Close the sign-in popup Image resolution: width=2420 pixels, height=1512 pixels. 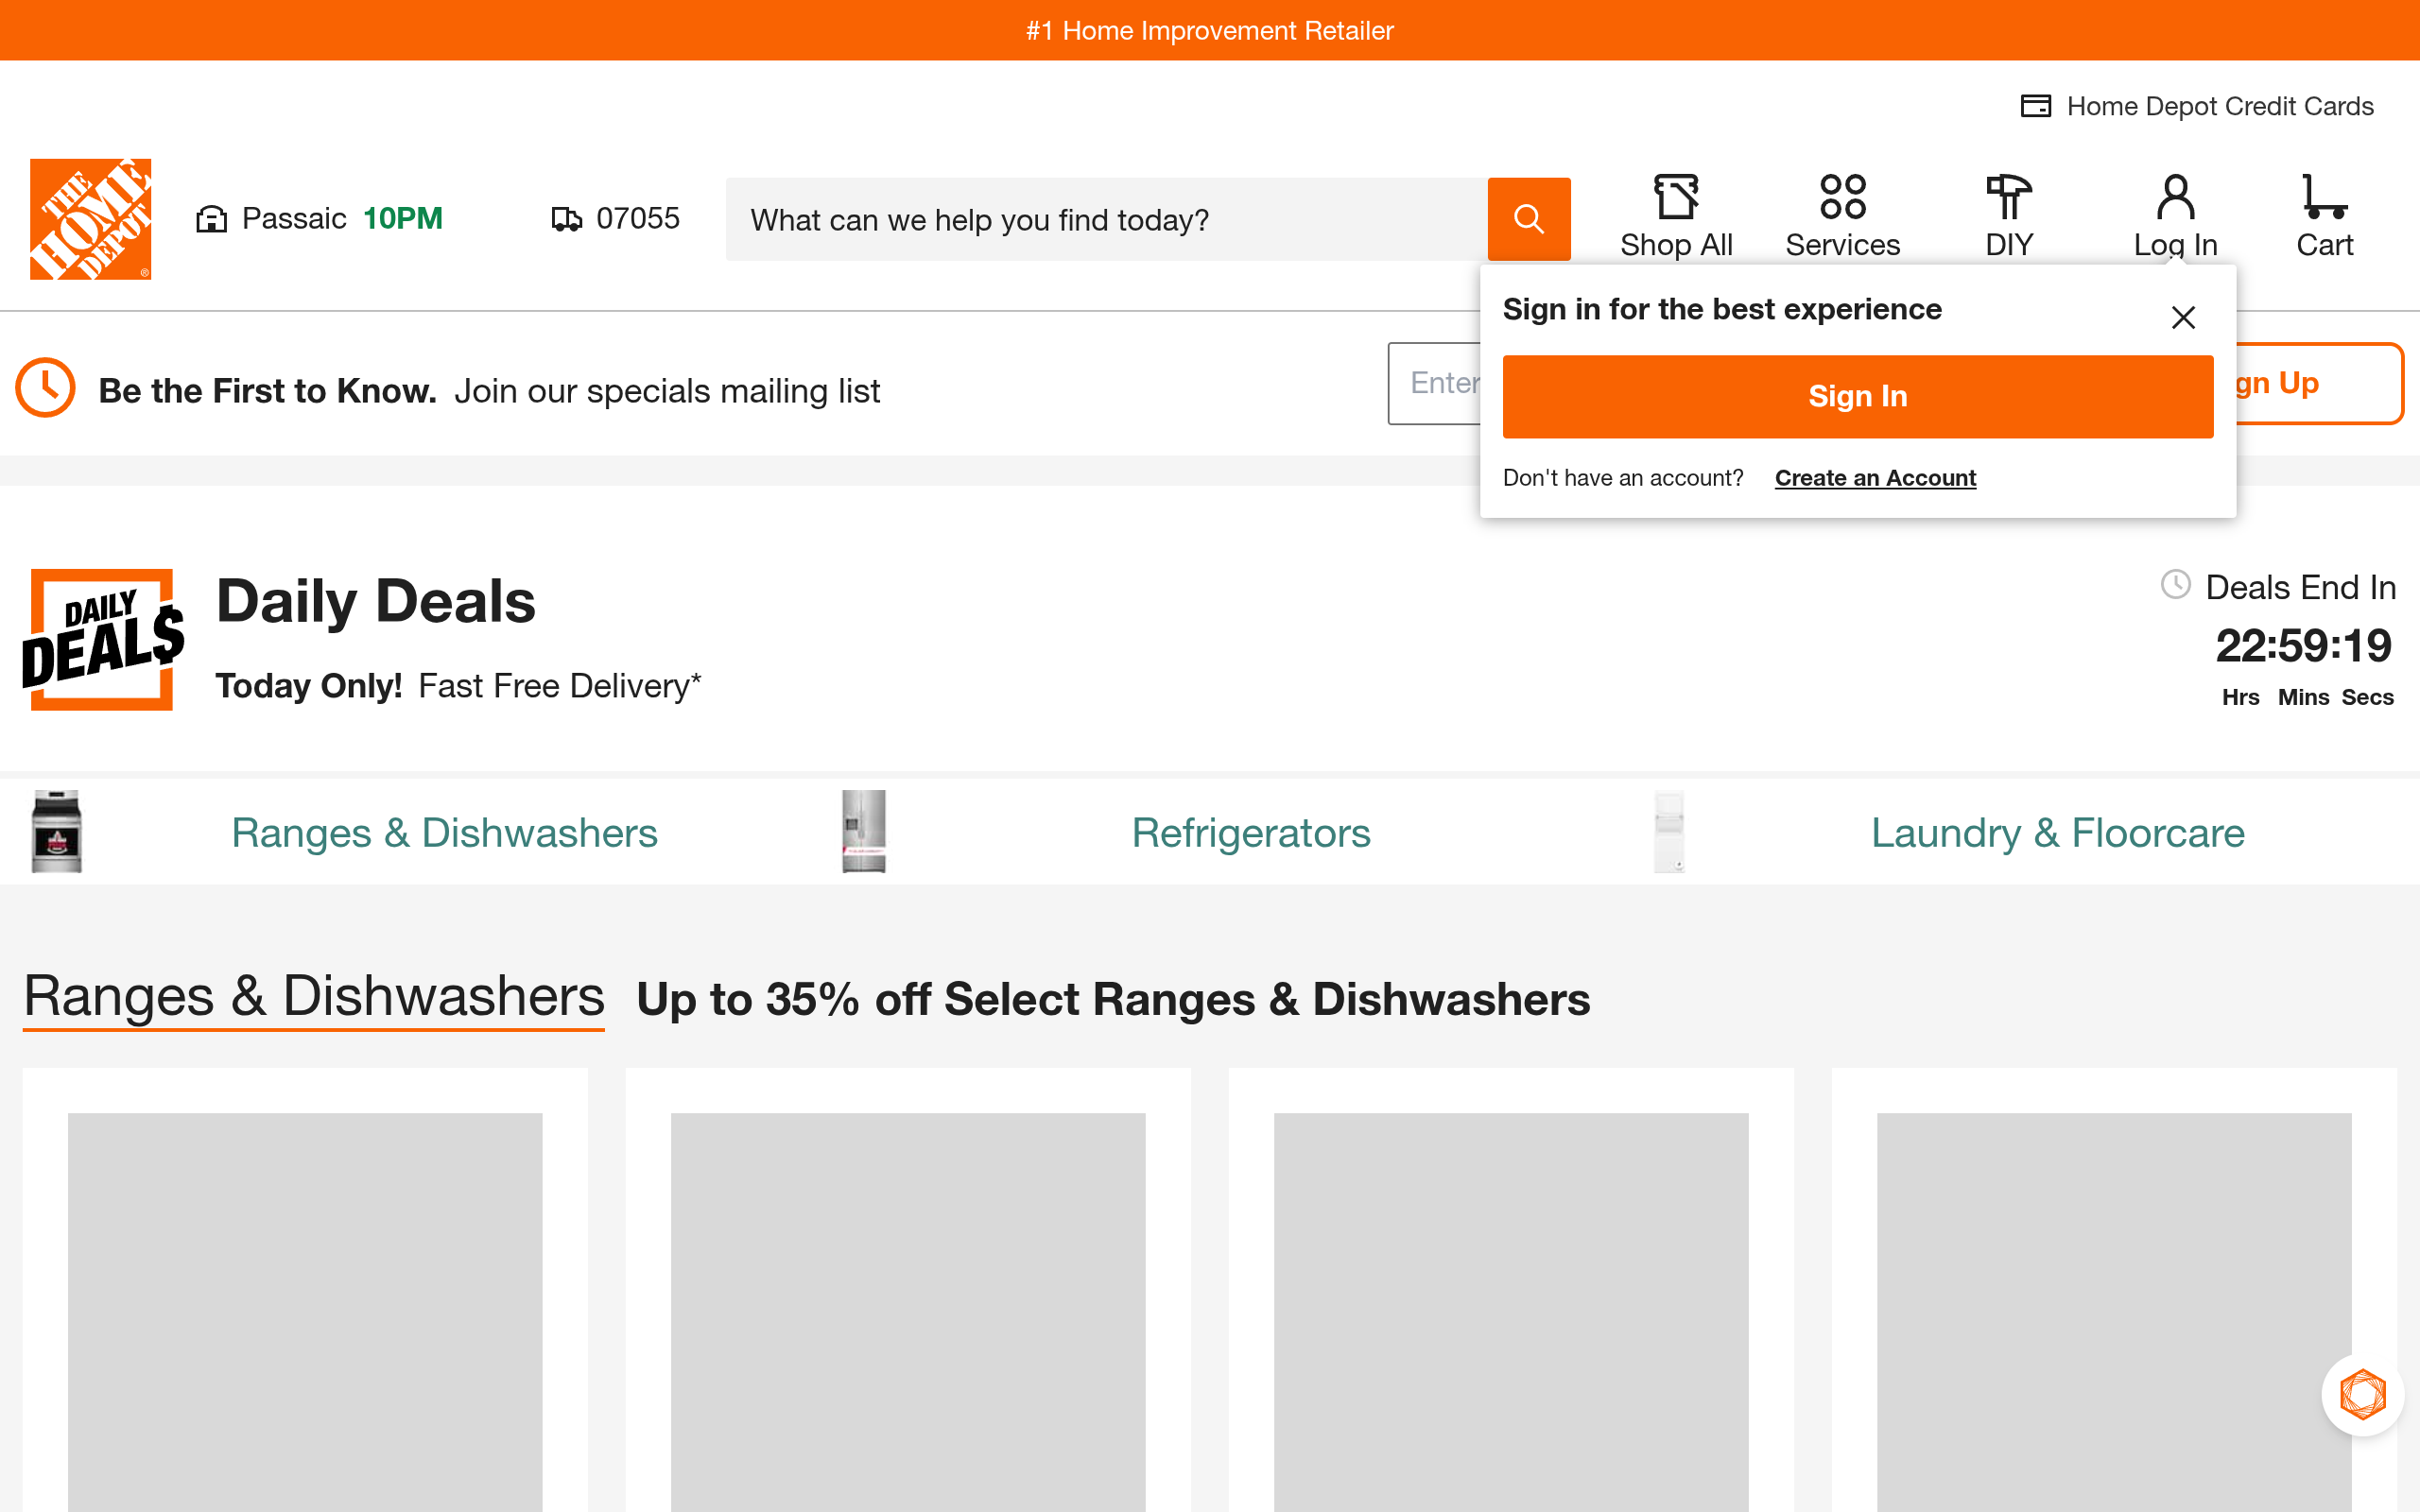click(x=2183, y=318)
